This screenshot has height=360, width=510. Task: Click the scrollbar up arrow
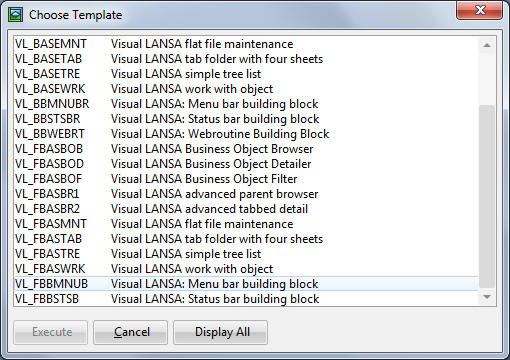pyautogui.click(x=487, y=45)
